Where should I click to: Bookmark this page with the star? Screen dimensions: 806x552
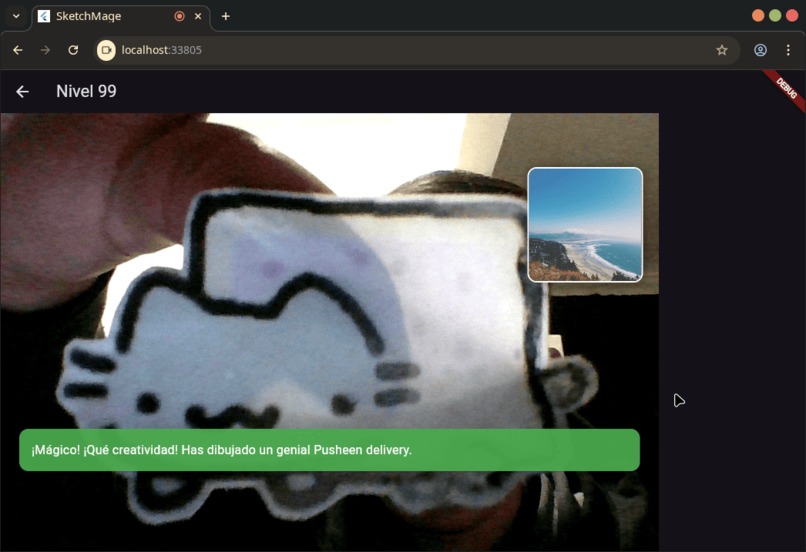point(722,50)
